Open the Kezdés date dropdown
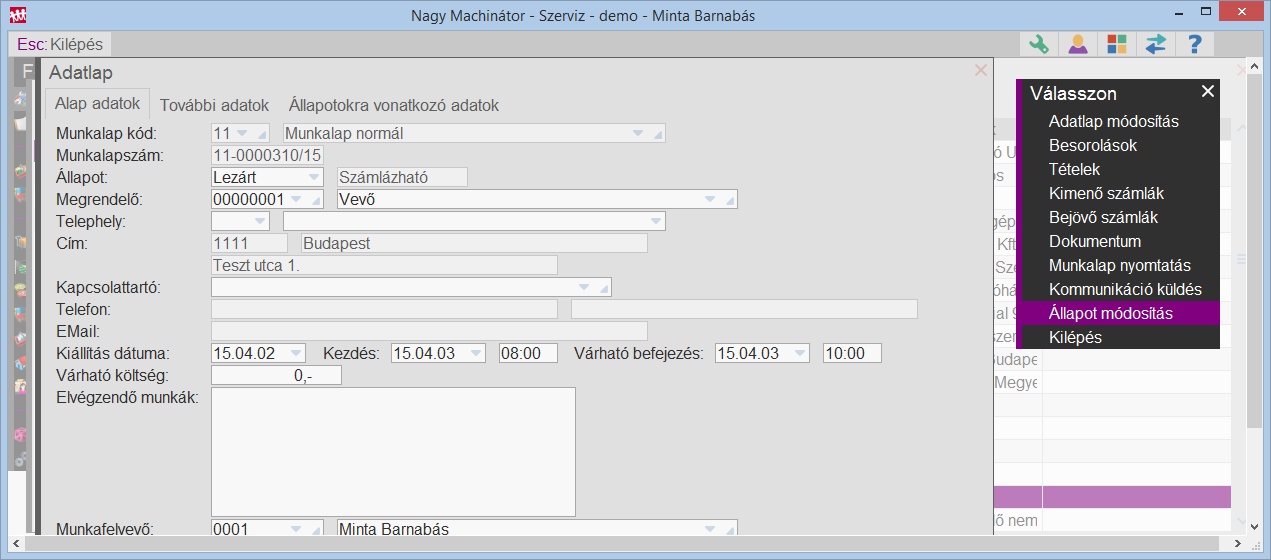Image resolution: width=1271 pixels, height=560 pixels. pyautogui.click(x=475, y=353)
